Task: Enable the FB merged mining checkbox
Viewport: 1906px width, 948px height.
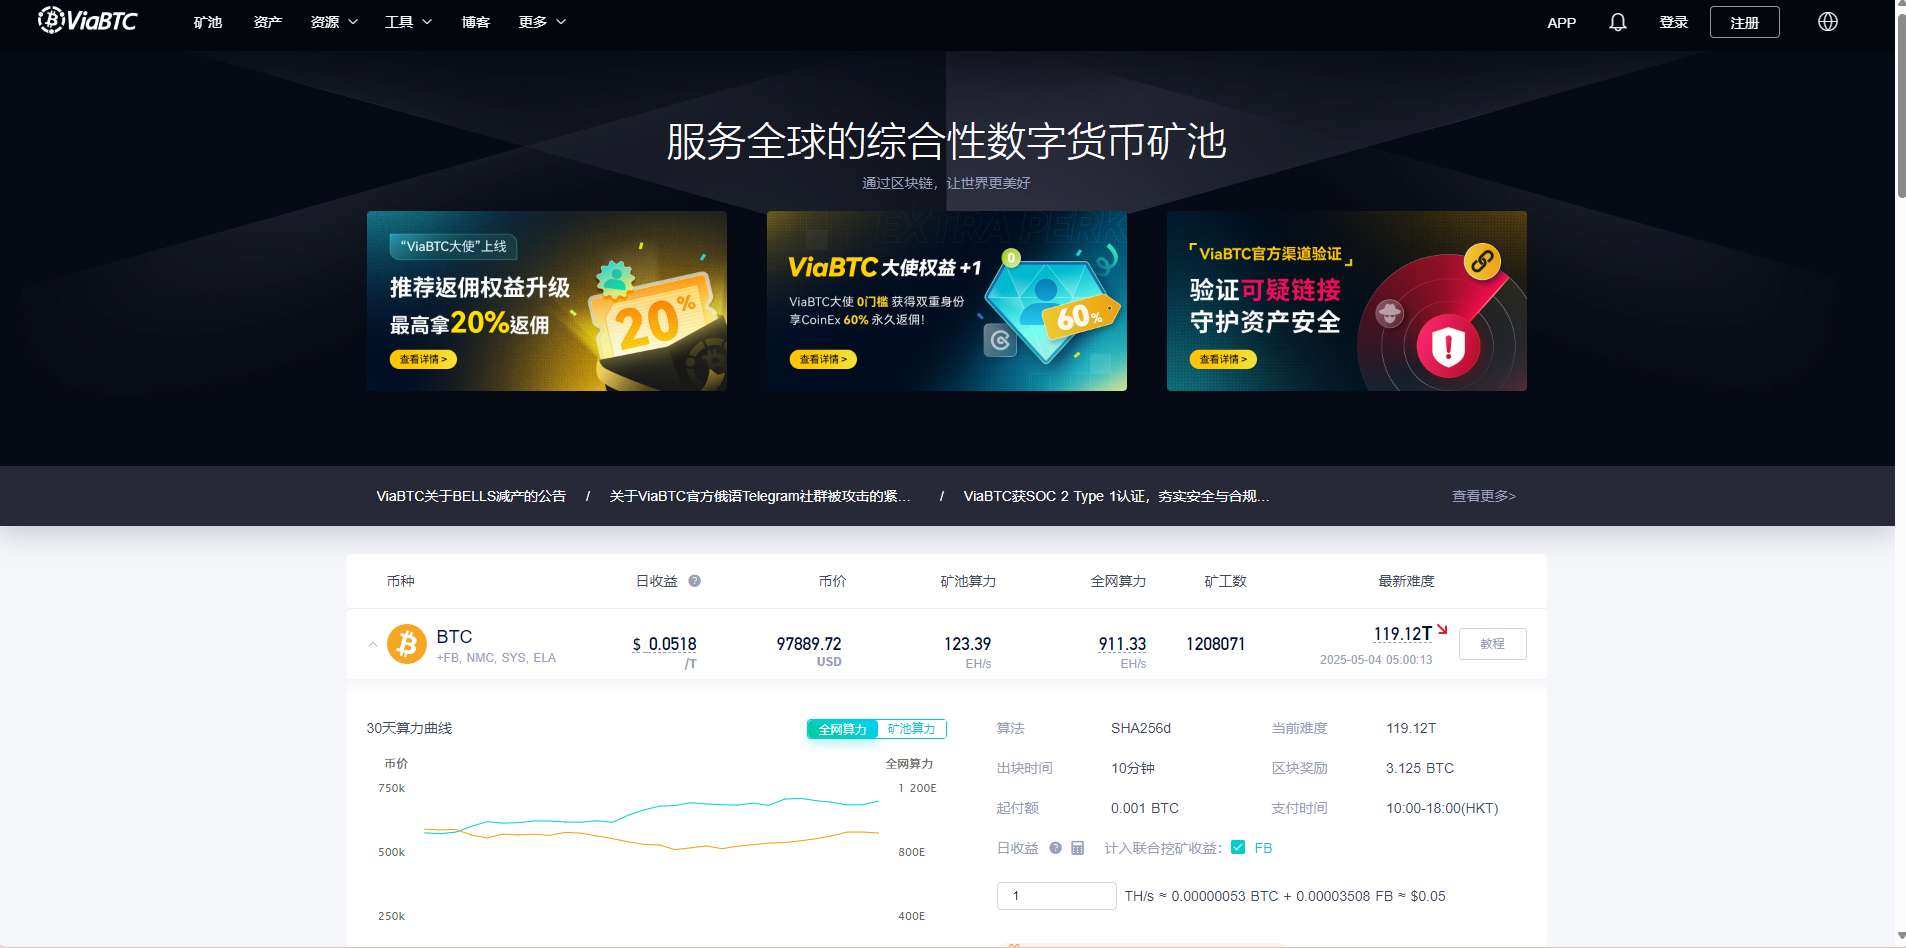Action: 1239,847
